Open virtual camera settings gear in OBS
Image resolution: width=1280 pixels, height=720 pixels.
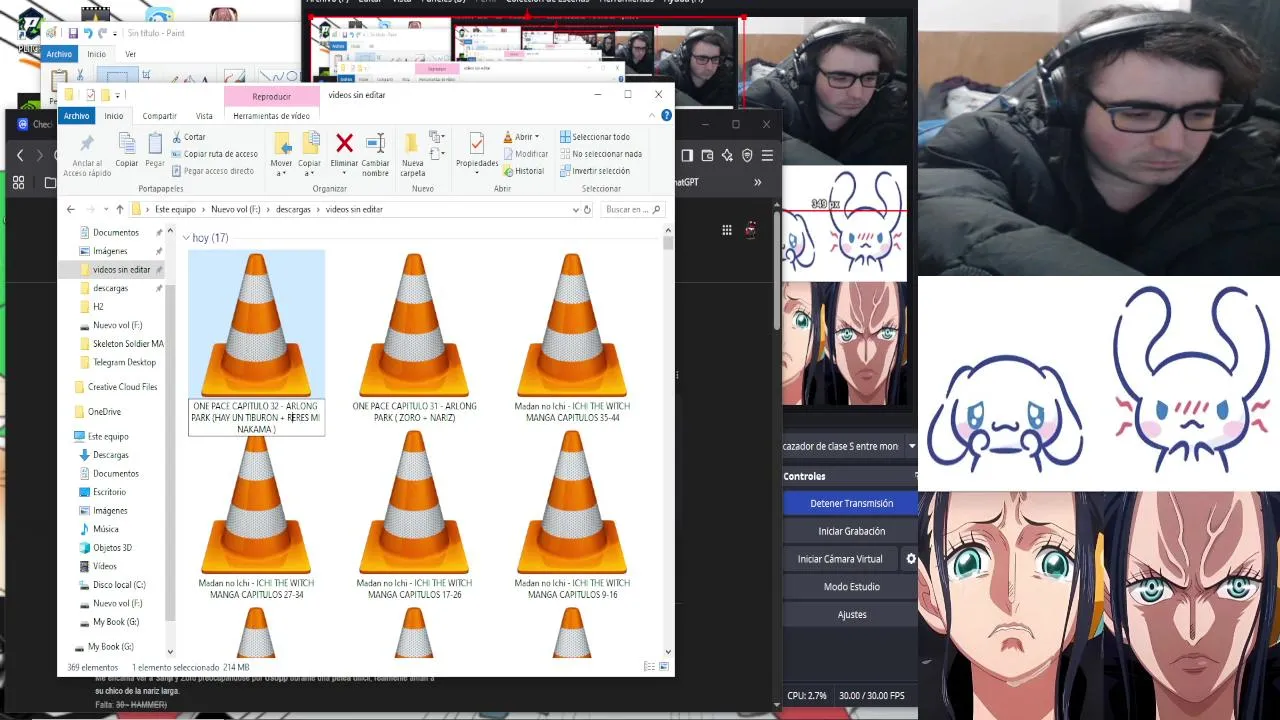[x=910, y=559]
